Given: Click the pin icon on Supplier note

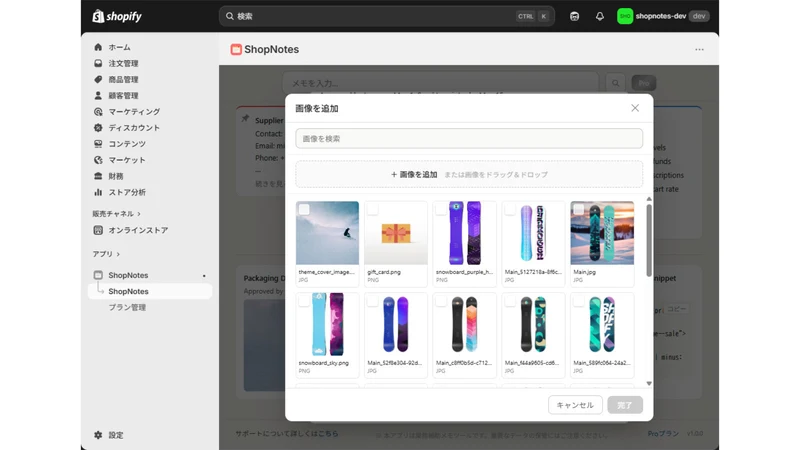Looking at the screenshot, I should (245, 118).
